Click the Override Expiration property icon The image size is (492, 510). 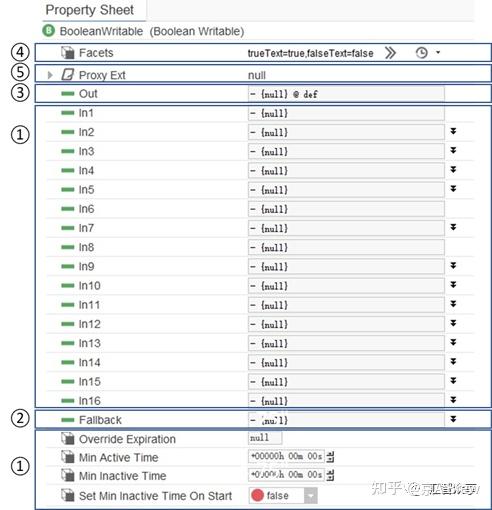click(68, 439)
